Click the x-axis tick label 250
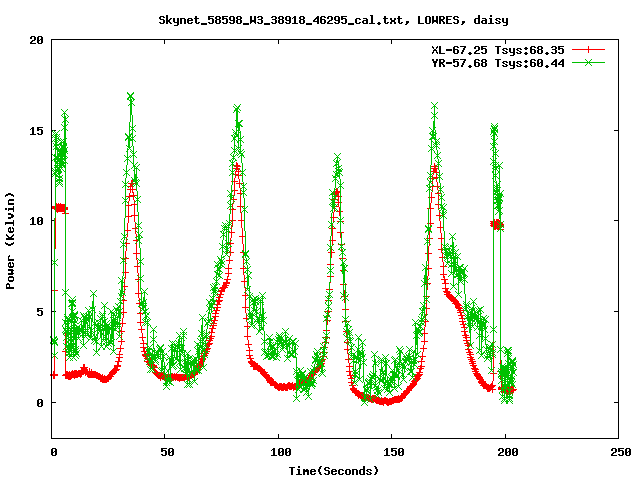Viewport: 640px width, 480px height. point(620,452)
